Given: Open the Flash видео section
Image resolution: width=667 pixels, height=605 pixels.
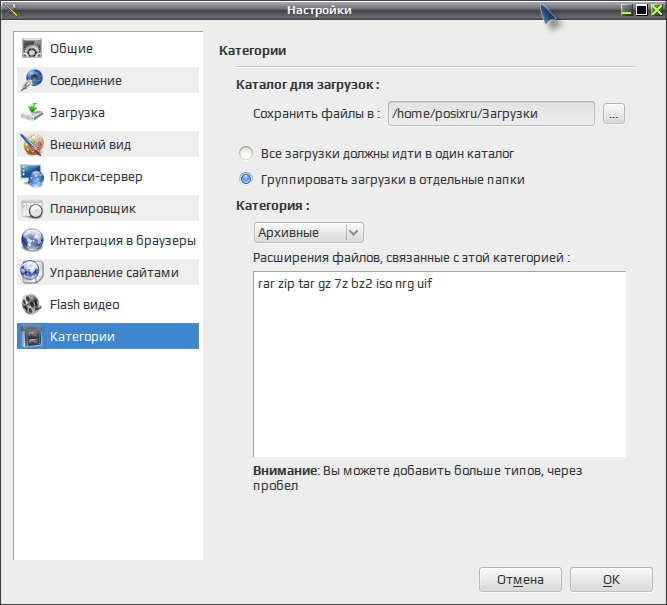Looking at the screenshot, I should pyautogui.click(x=108, y=304).
